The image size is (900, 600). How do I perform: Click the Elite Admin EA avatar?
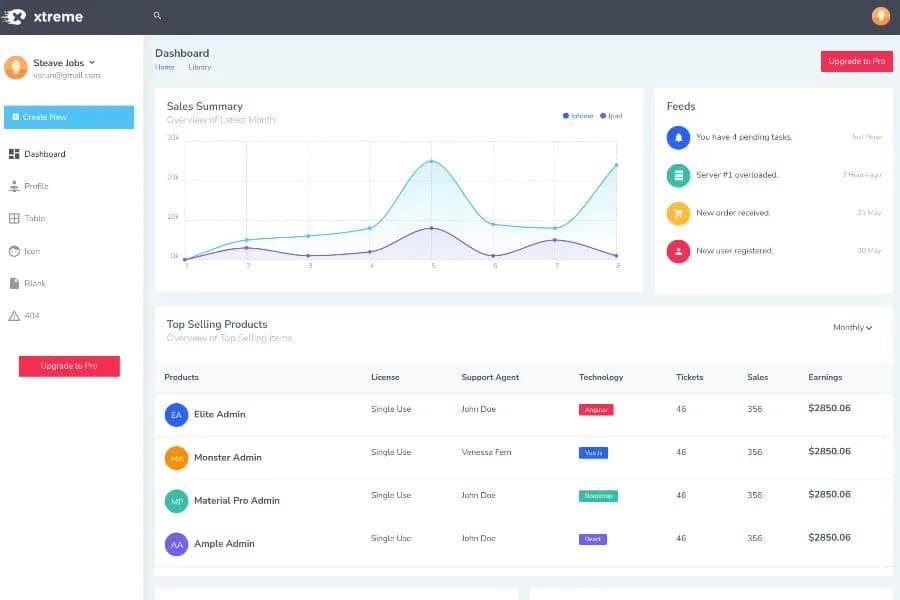pos(176,414)
